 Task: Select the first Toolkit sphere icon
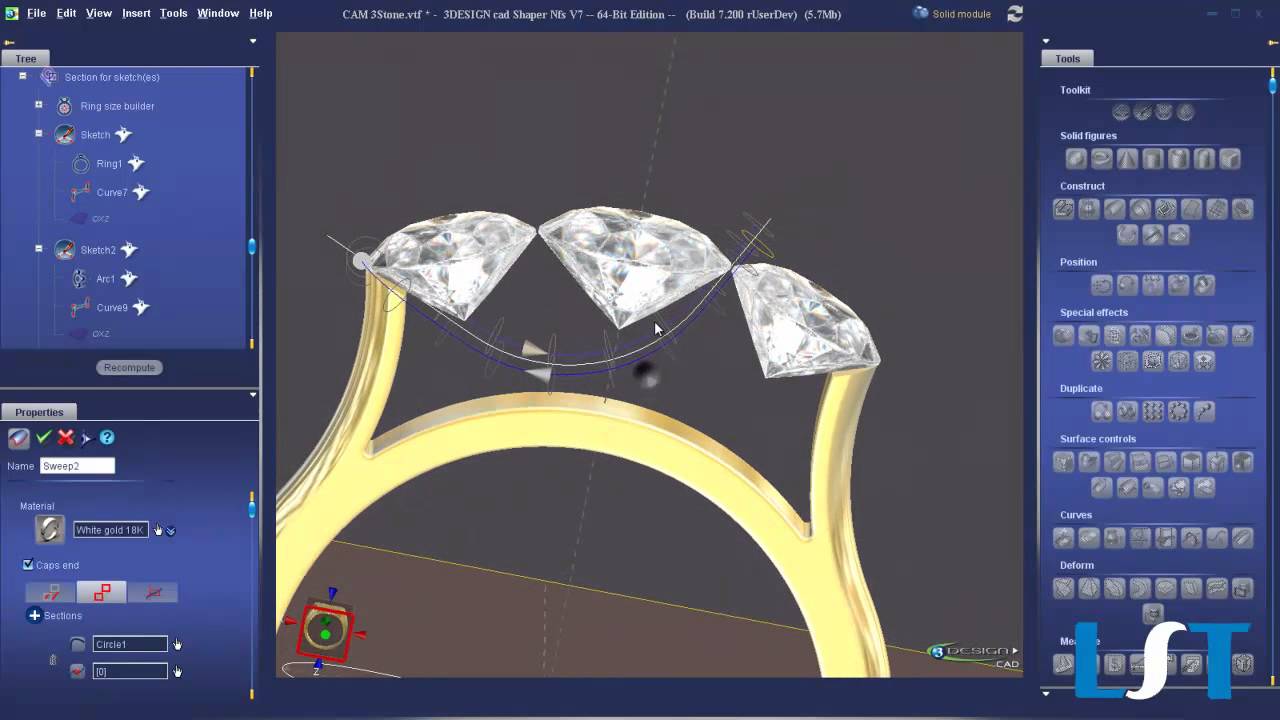coord(1121,112)
